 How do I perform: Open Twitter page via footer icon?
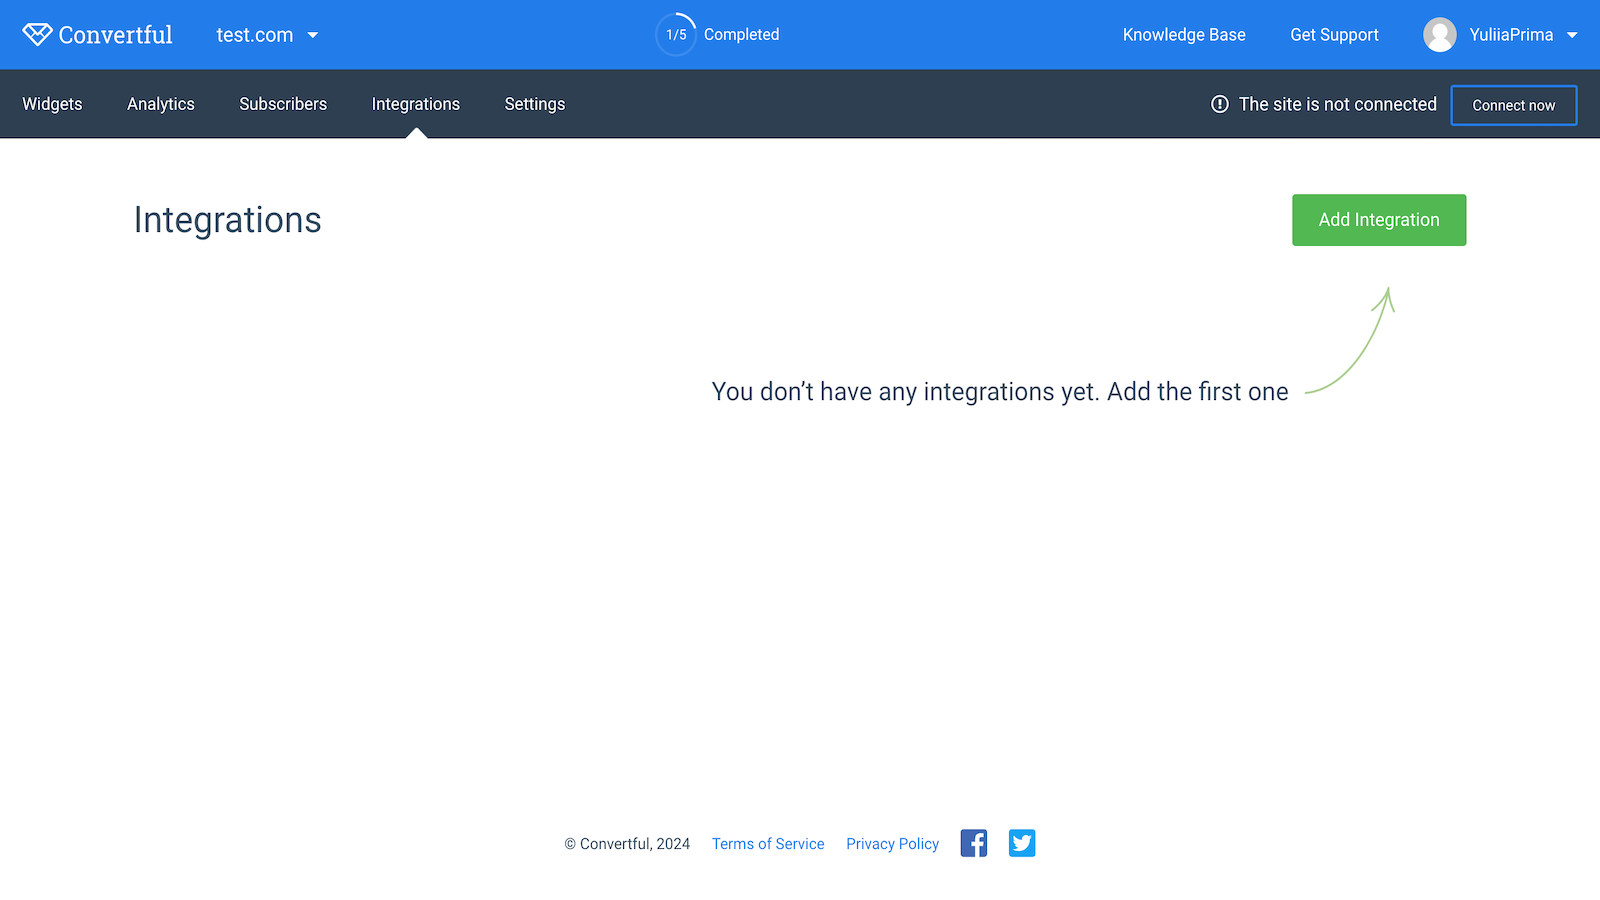click(x=1022, y=843)
